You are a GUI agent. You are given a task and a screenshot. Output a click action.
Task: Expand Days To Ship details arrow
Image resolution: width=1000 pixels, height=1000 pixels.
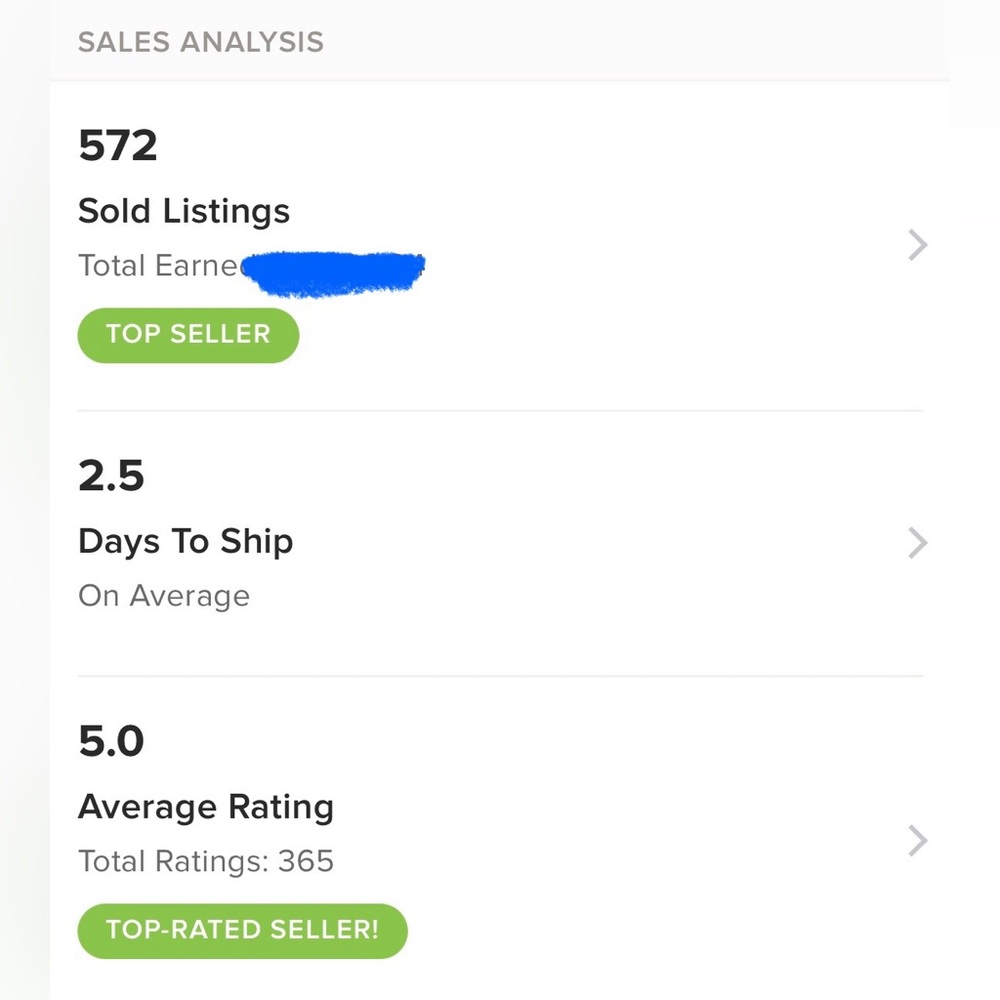[917, 543]
